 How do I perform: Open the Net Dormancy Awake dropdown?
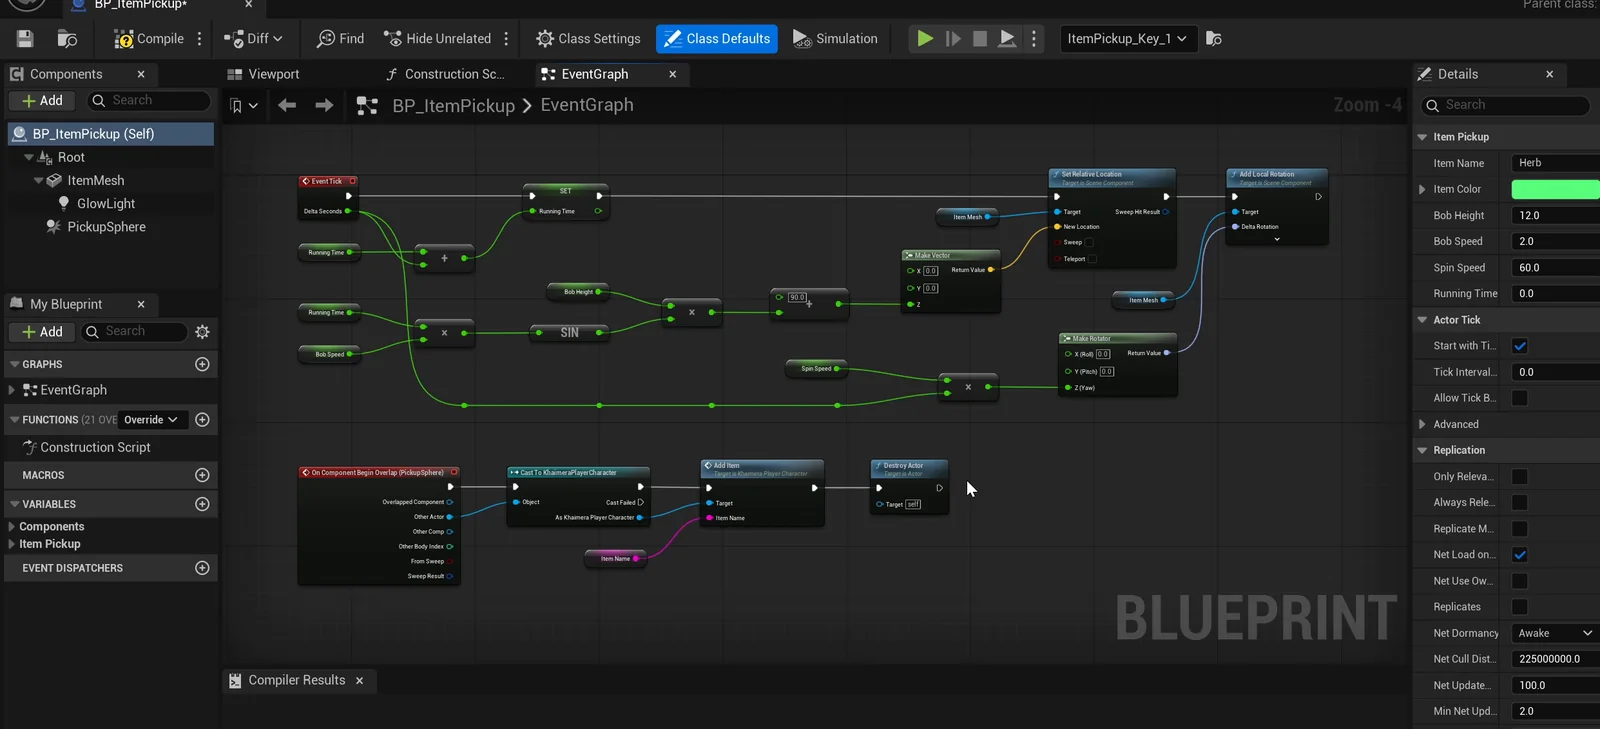tap(1555, 633)
